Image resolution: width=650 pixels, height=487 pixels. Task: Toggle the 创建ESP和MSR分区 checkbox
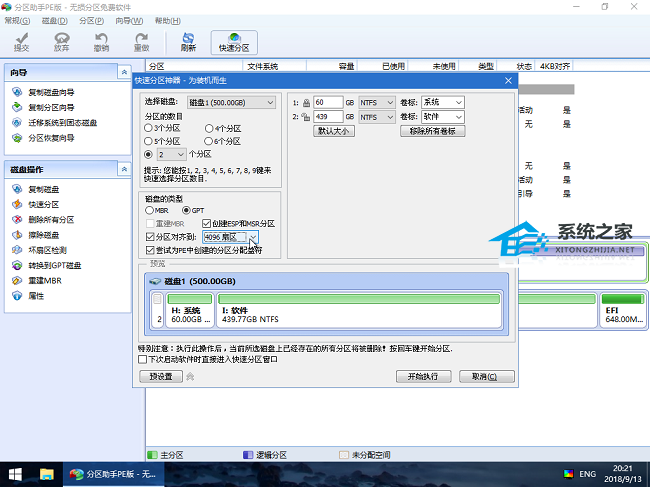[207, 223]
